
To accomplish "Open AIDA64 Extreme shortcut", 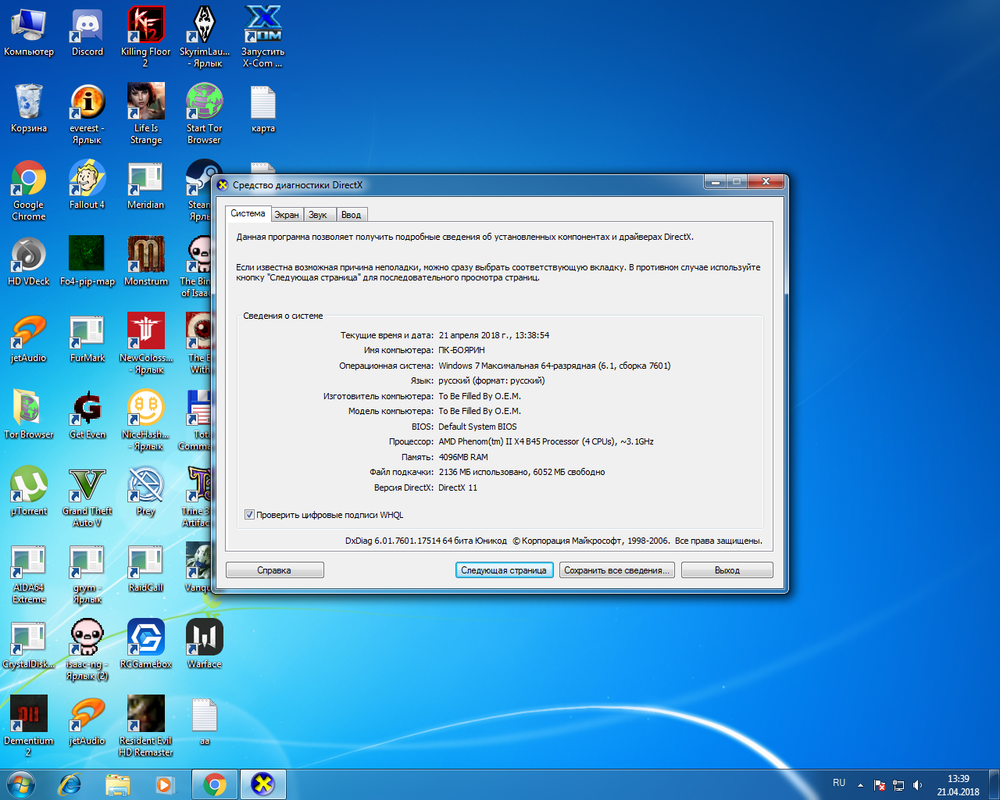I will [x=29, y=573].
